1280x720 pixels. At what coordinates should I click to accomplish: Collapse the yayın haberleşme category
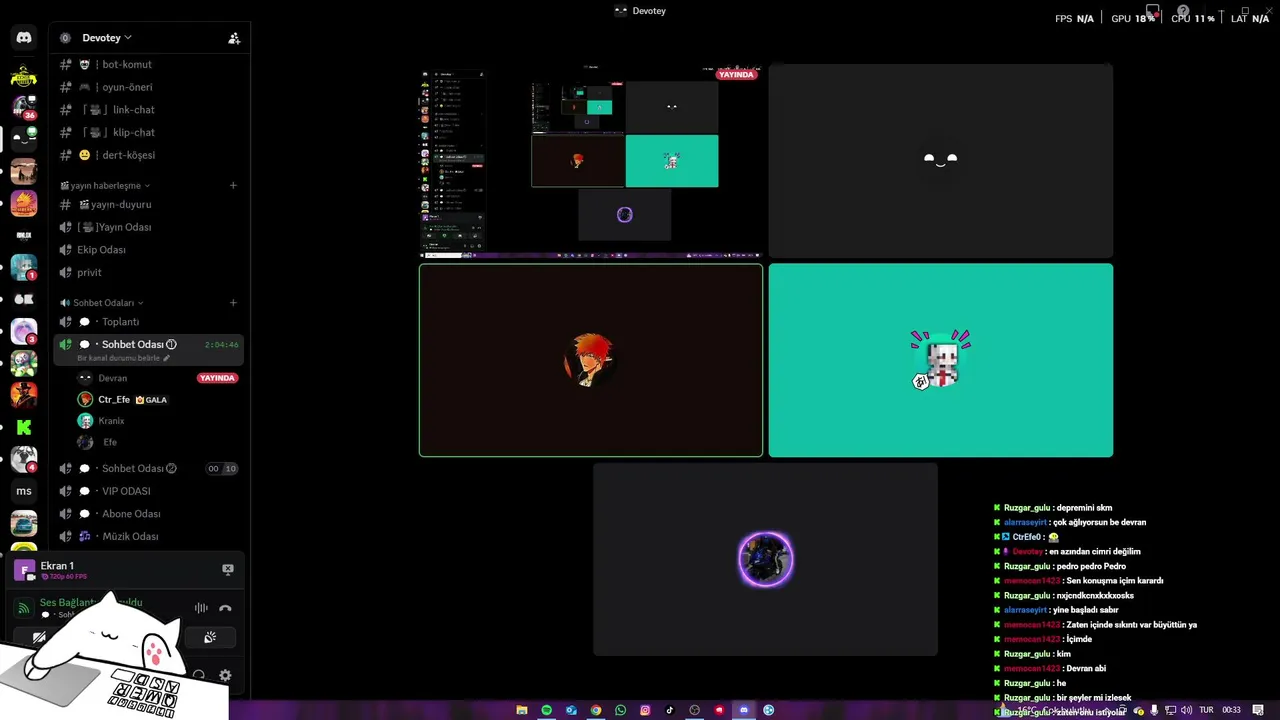(105, 185)
